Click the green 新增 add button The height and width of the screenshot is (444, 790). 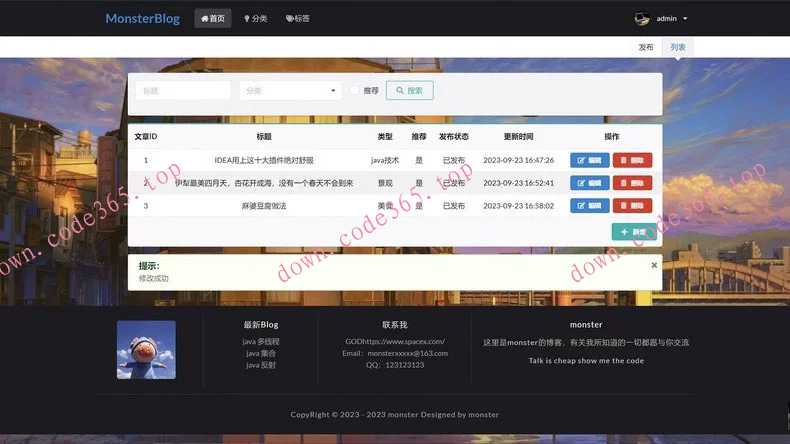click(634, 232)
